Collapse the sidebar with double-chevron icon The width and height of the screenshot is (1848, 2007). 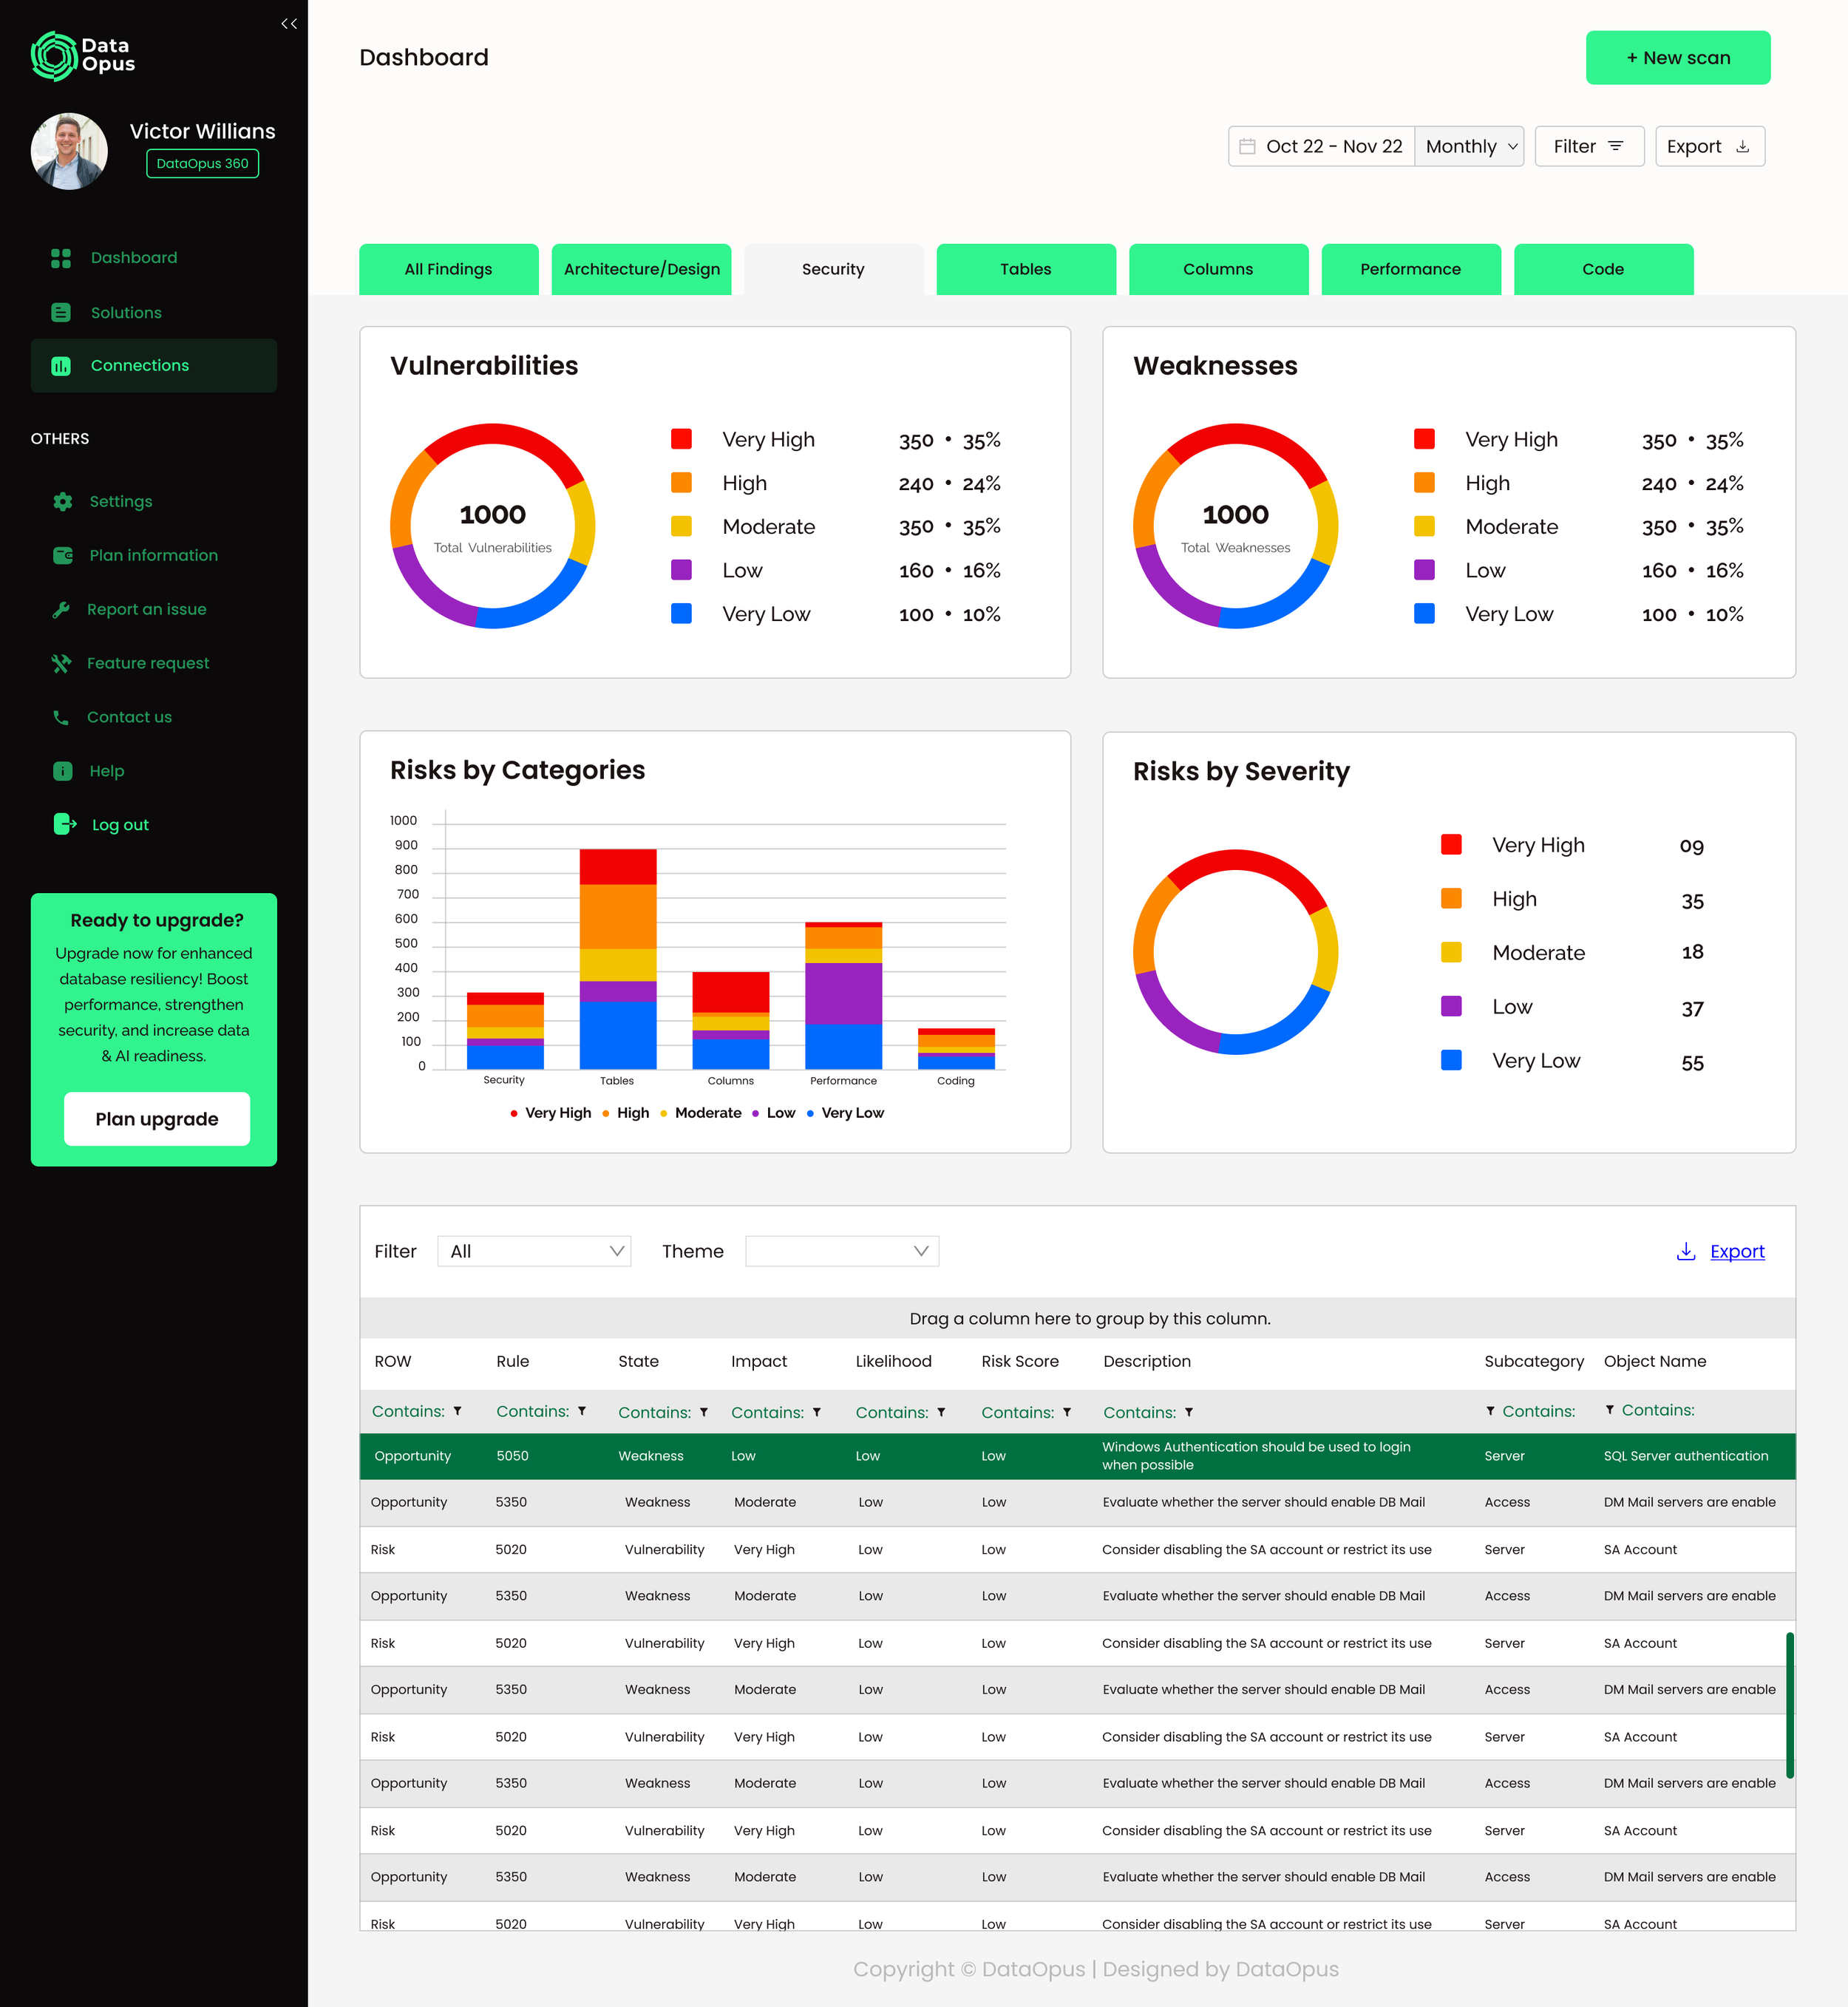[289, 24]
